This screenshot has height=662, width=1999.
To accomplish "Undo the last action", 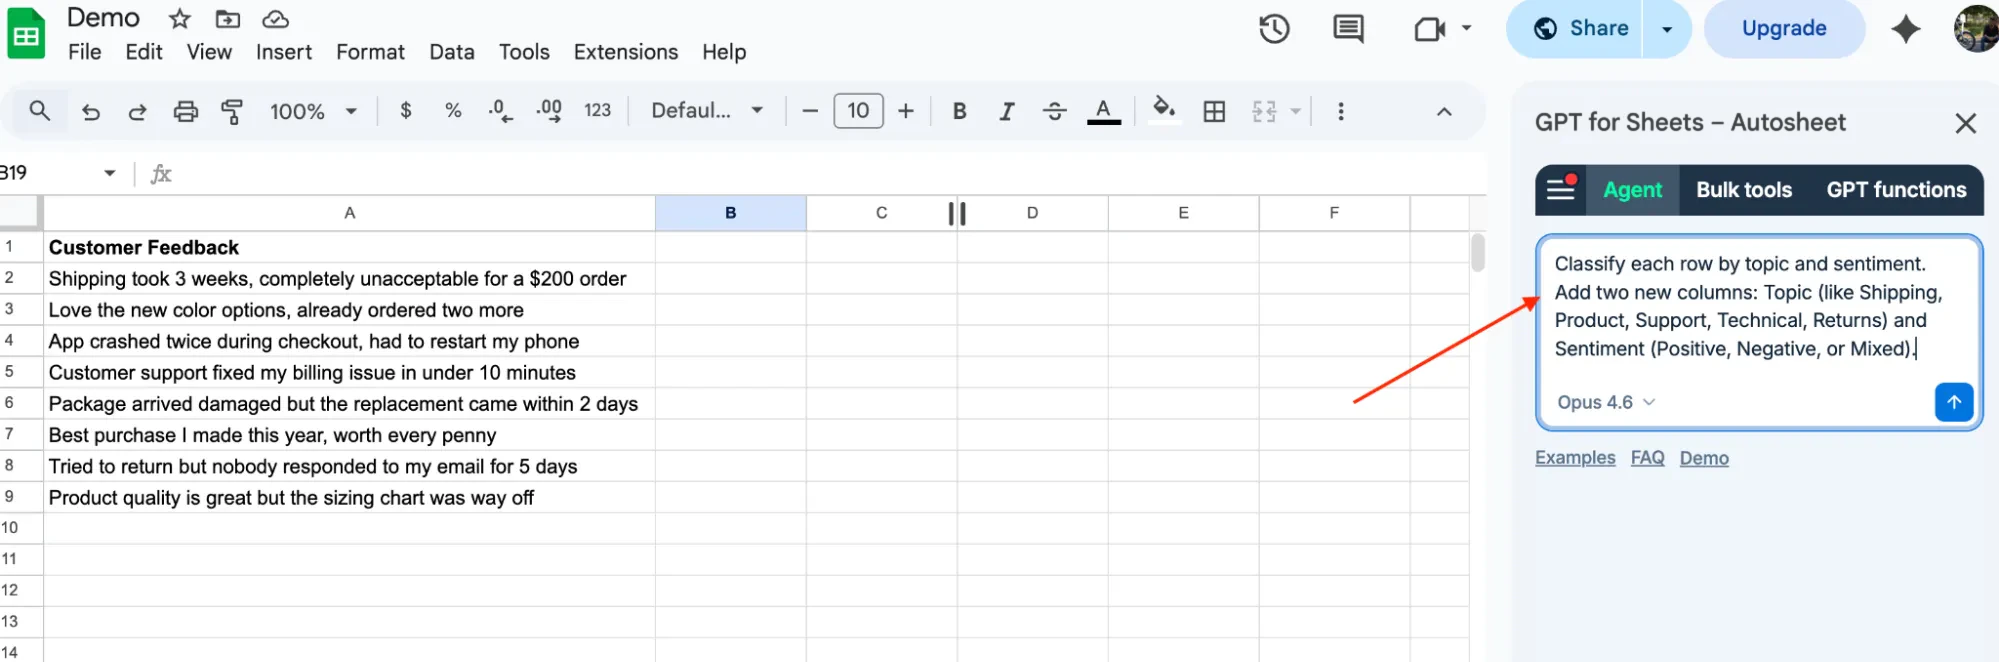I will coord(91,111).
